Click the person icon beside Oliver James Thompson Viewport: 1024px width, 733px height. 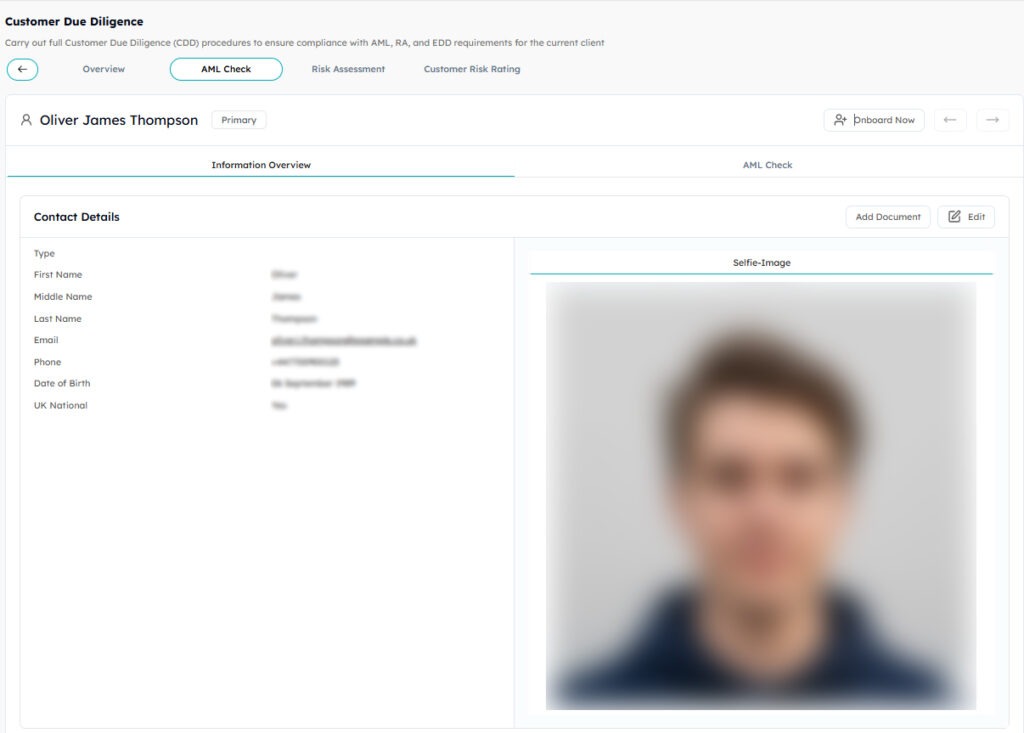(26, 120)
